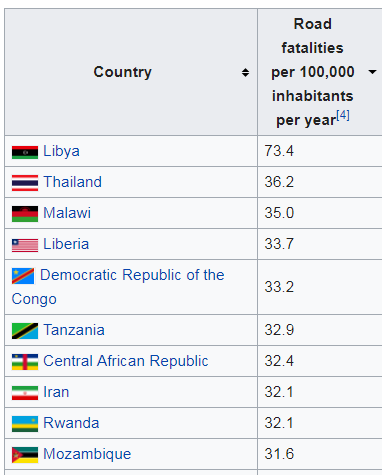
Task: Click the Tanzania flag icon
Action: pyautogui.click(x=25, y=331)
